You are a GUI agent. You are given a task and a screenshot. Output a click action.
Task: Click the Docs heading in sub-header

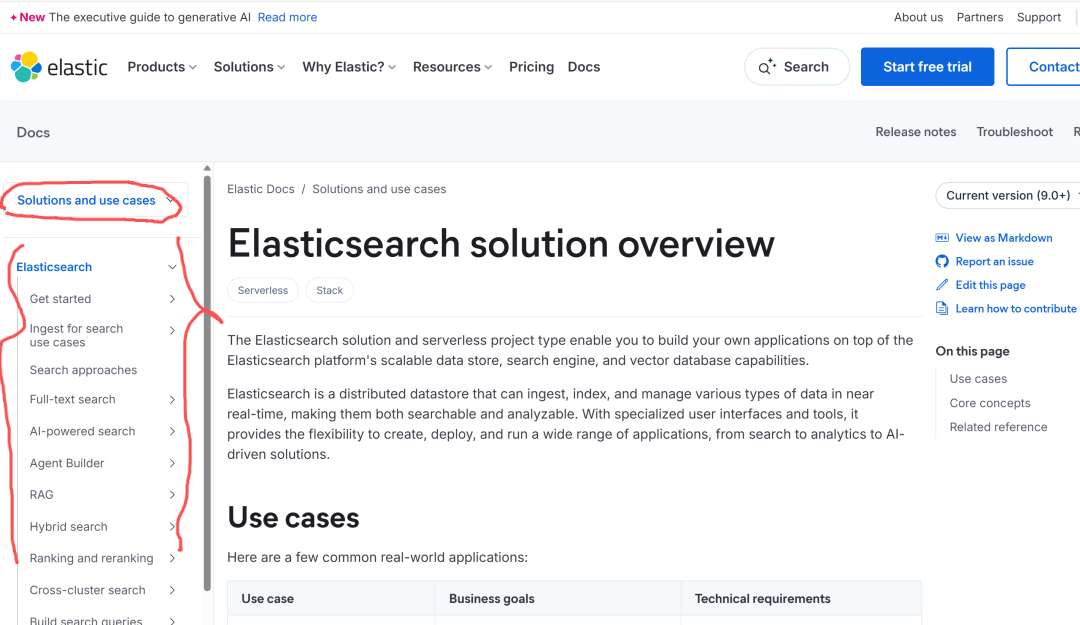(33, 132)
